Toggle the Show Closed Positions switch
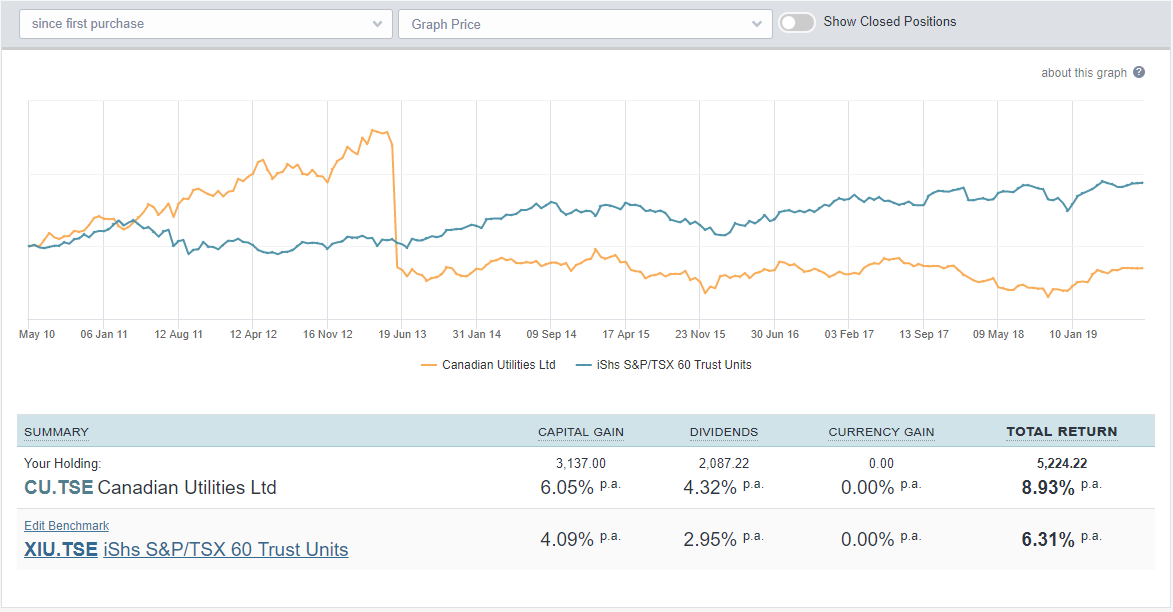The height and width of the screenshot is (612, 1173). pos(797,21)
